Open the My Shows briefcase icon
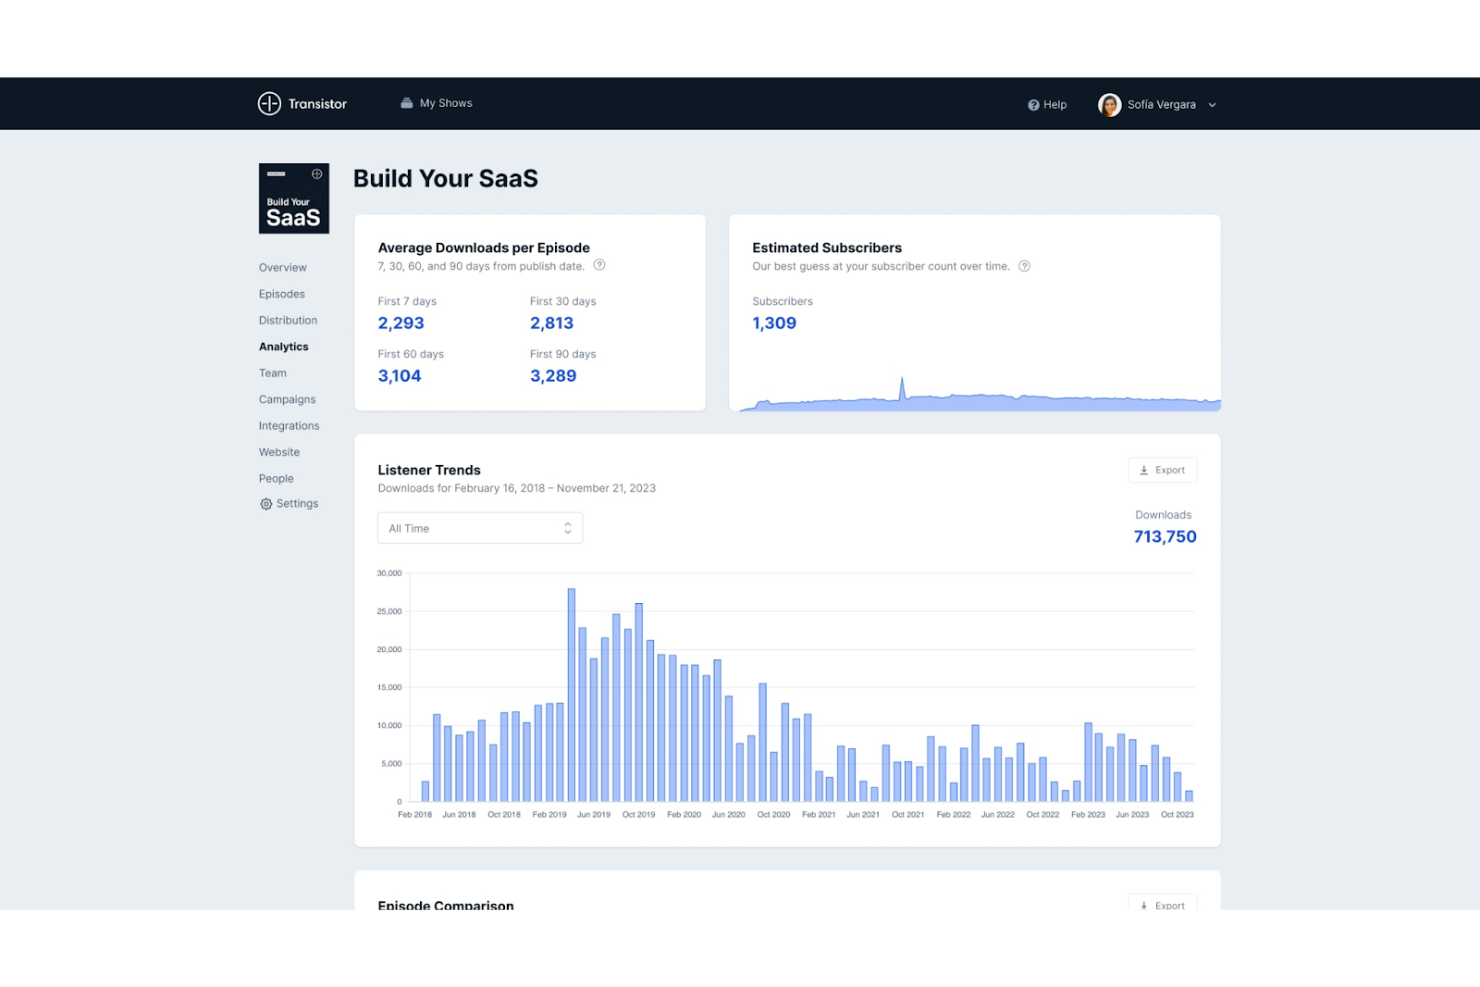This screenshot has width=1480, height=987. click(407, 103)
